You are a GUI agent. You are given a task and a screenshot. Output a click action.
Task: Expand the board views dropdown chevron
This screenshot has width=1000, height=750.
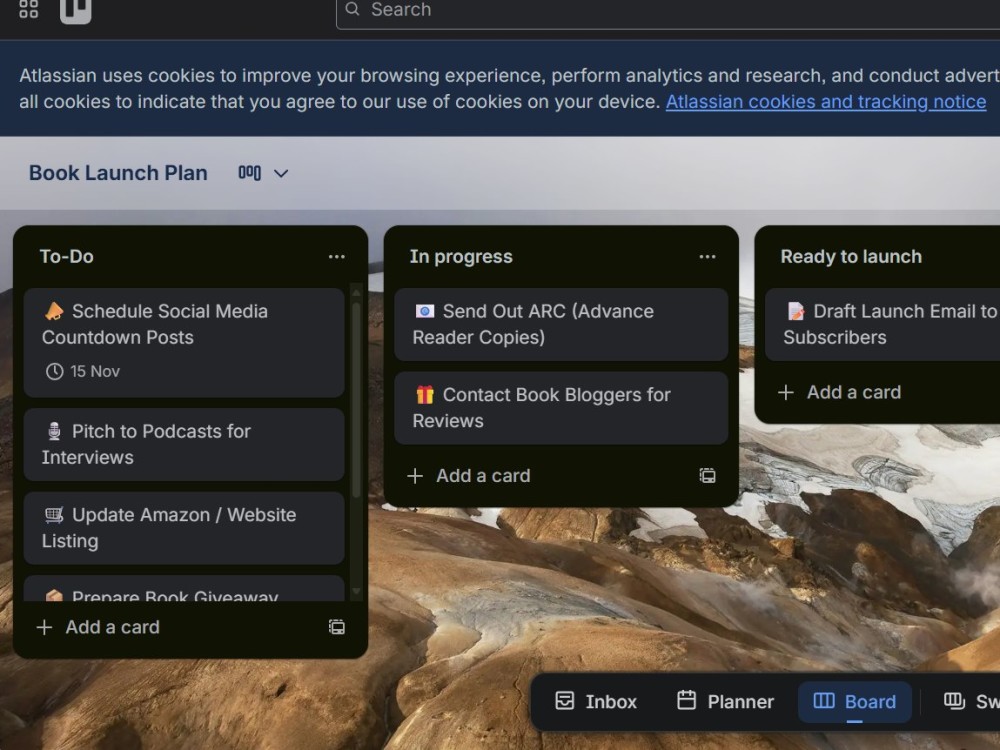tap(281, 173)
